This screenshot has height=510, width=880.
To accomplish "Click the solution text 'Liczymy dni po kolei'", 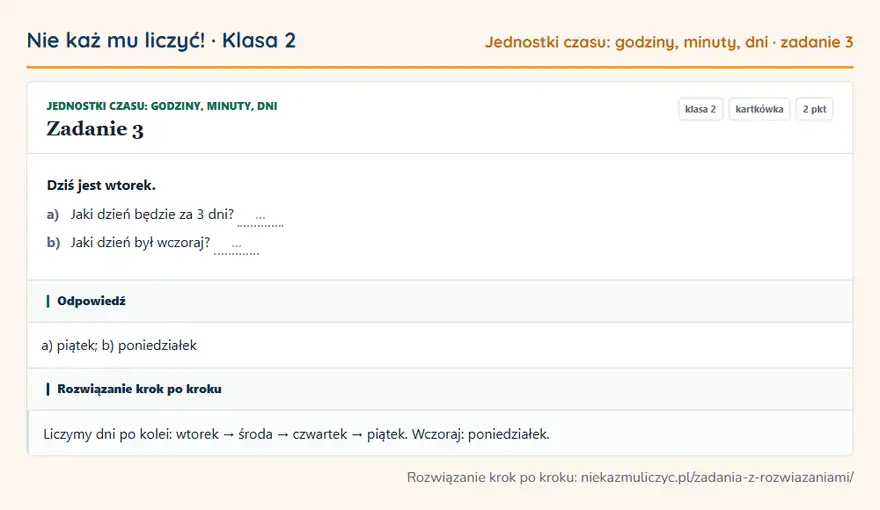I will (x=296, y=434).
